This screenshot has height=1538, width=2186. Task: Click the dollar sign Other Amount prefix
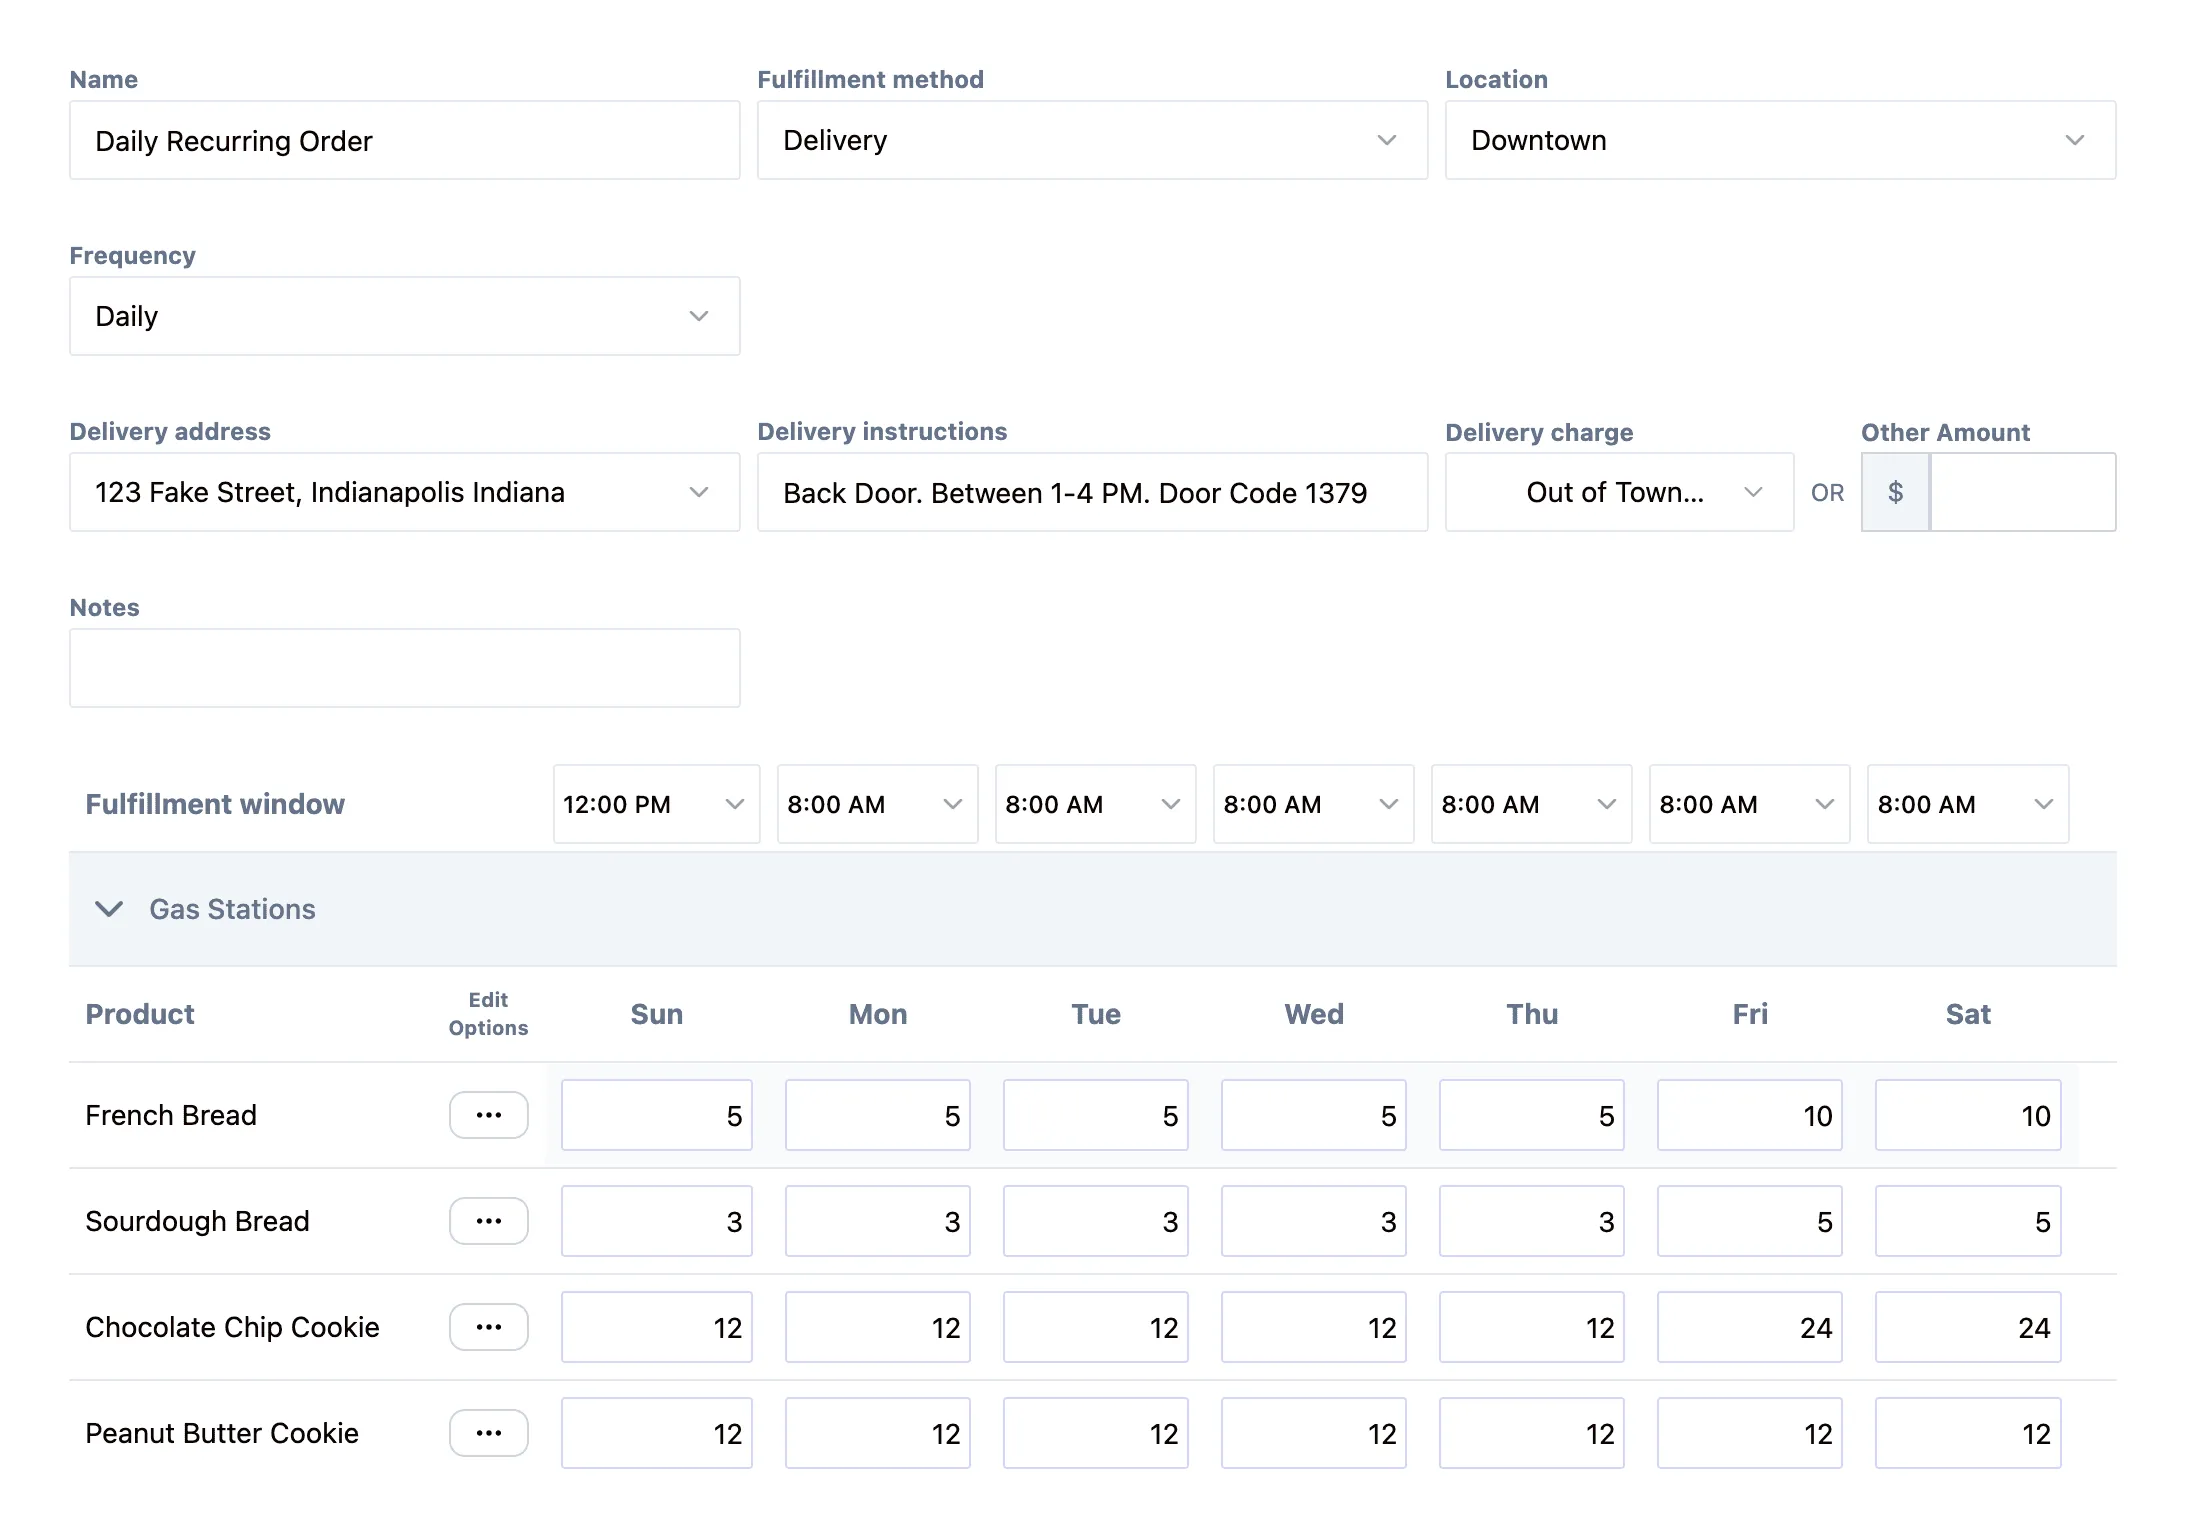pyautogui.click(x=1895, y=492)
